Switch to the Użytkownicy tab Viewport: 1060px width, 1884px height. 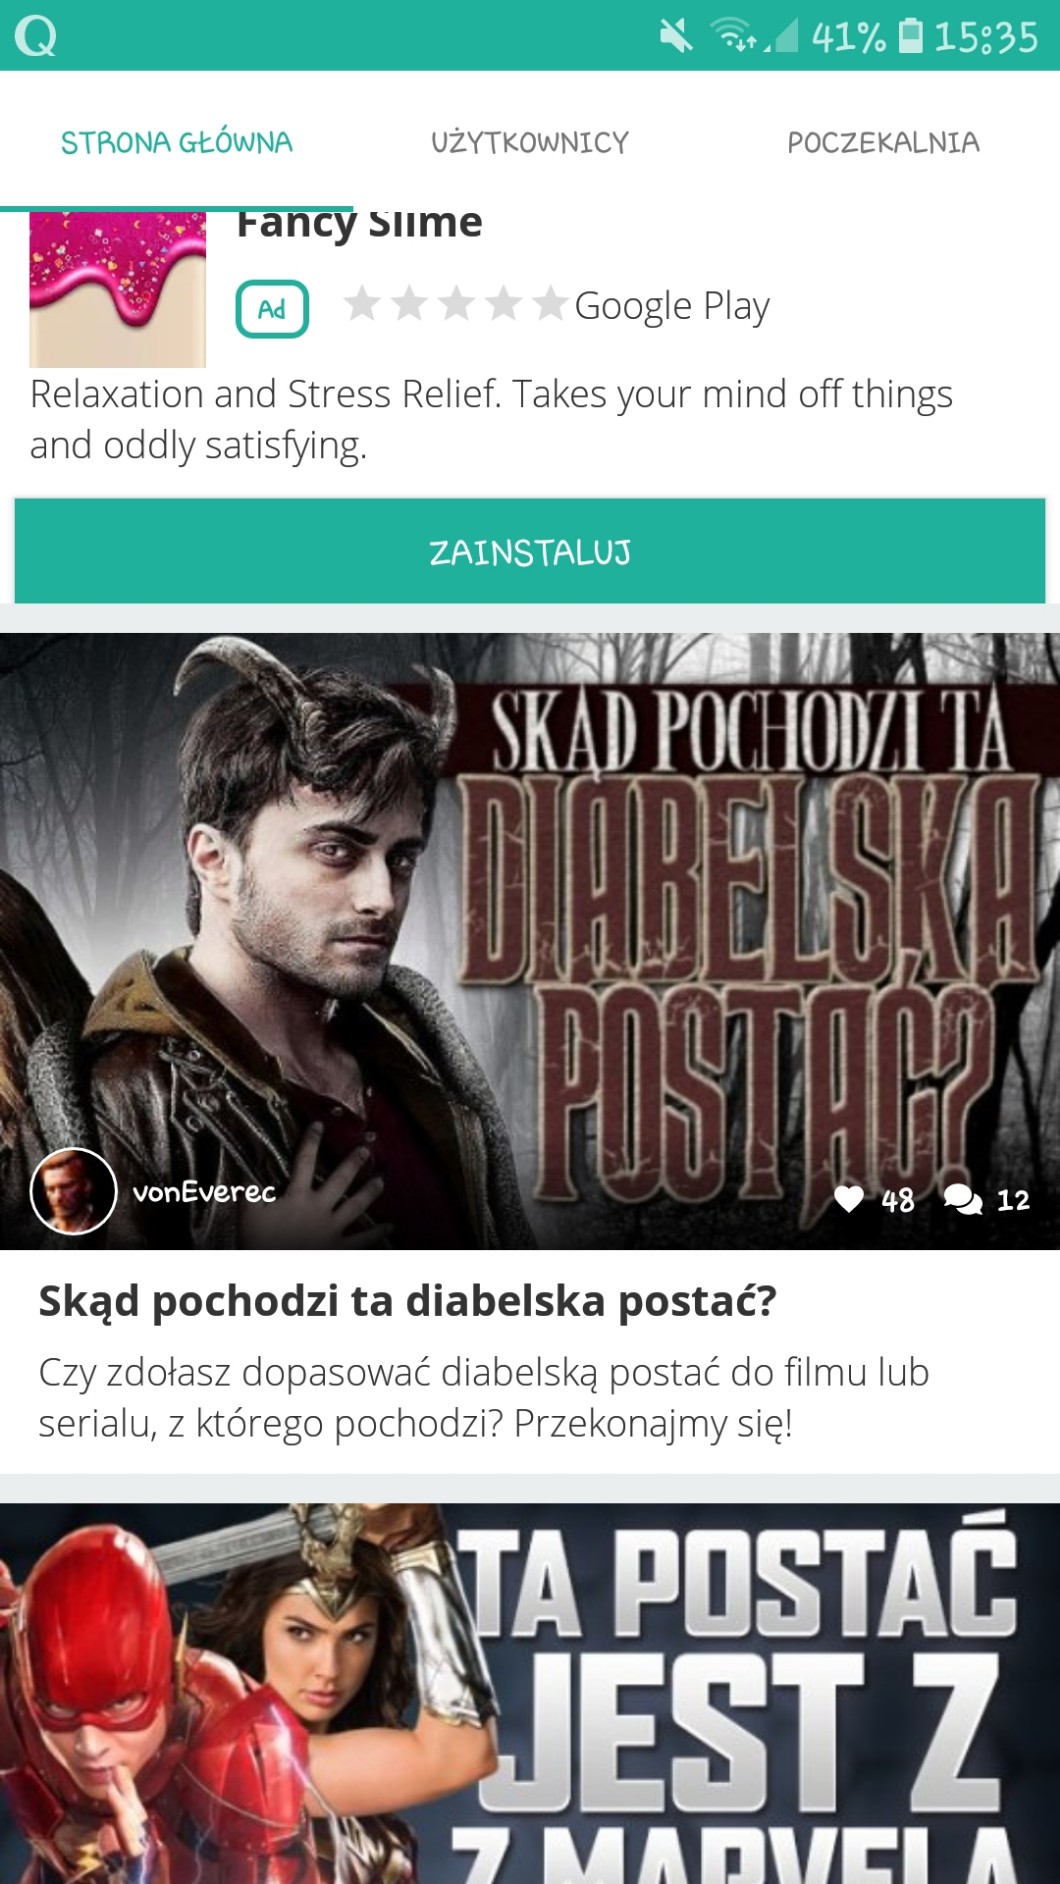pos(530,142)
